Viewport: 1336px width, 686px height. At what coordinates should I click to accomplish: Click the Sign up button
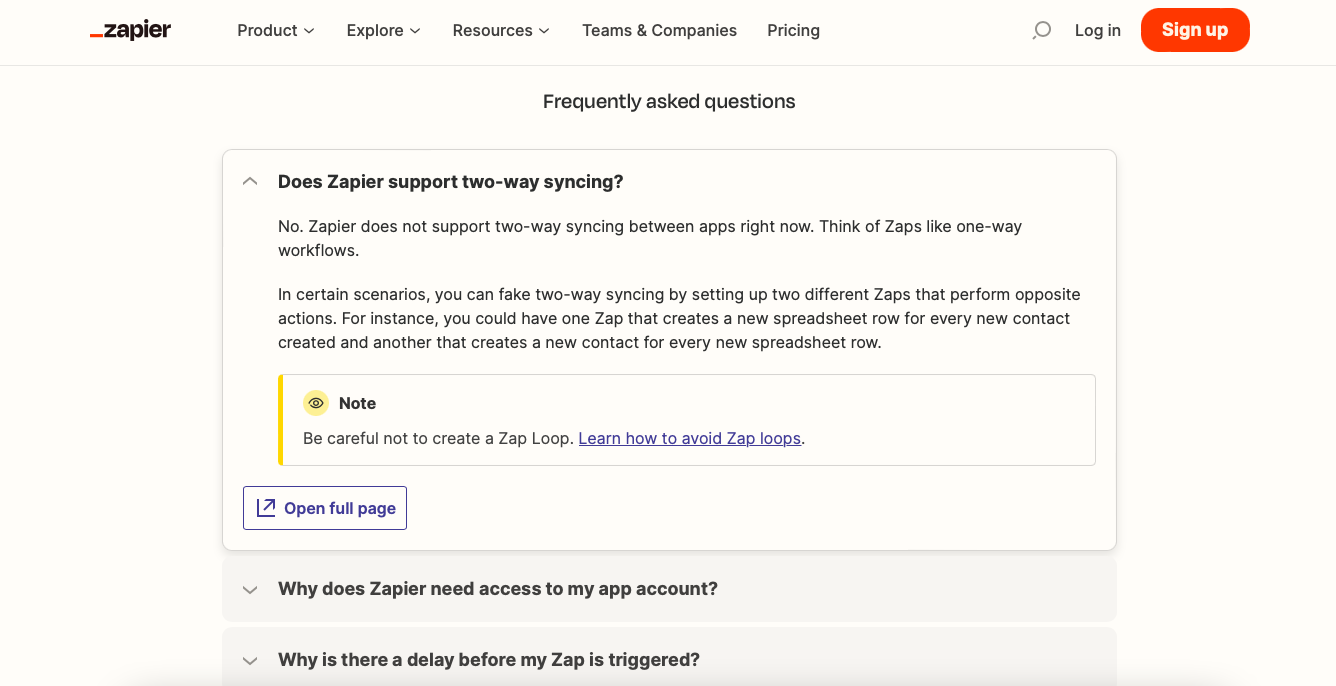pyautogui.click(x=1195, y=30)
